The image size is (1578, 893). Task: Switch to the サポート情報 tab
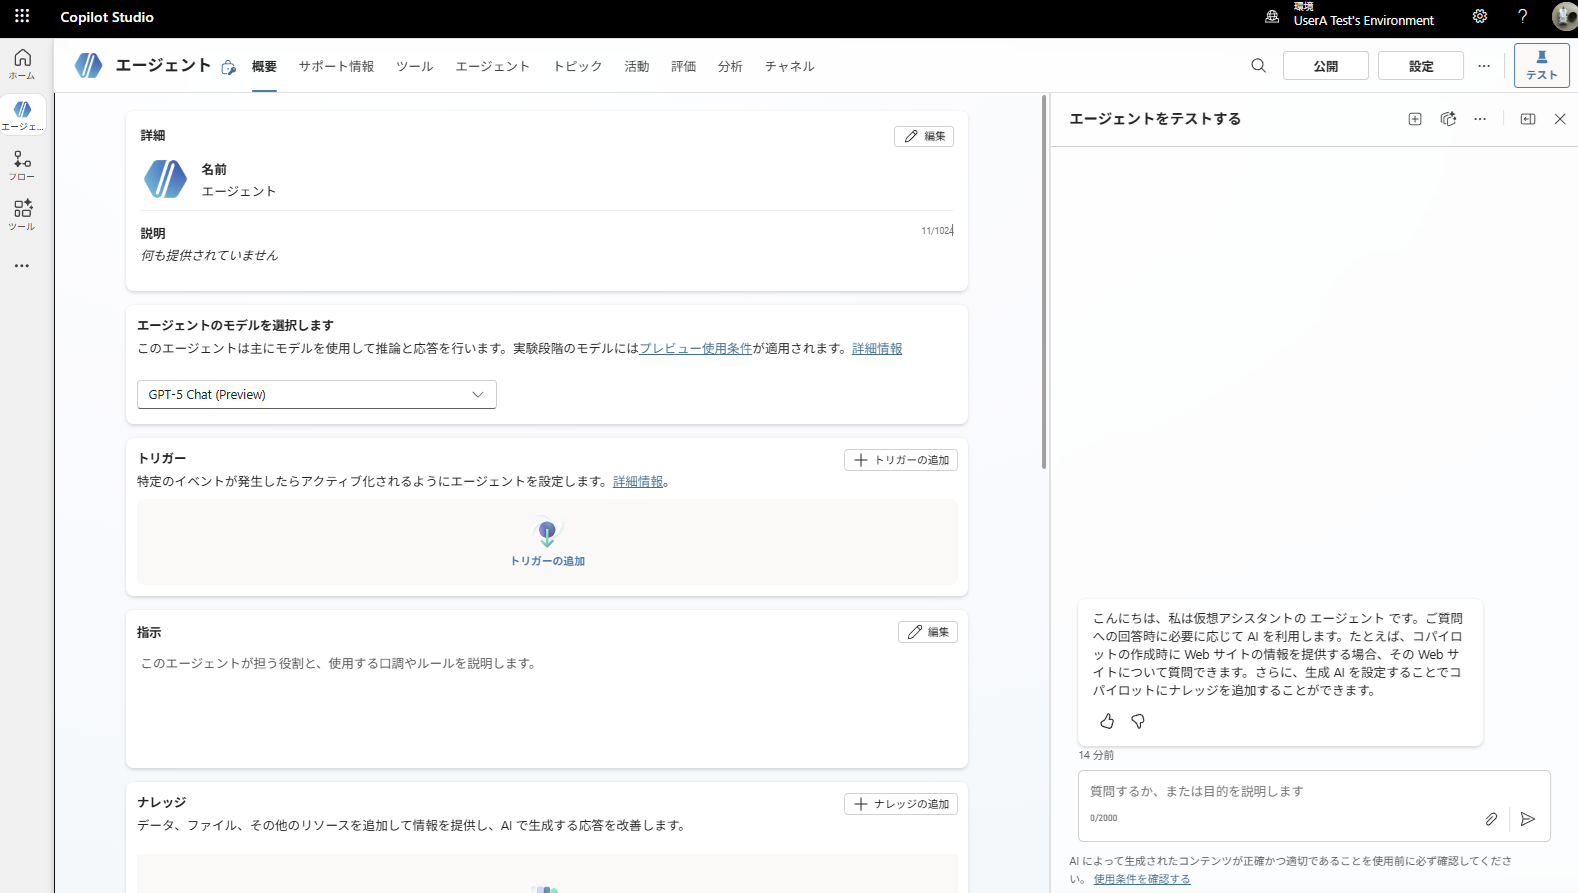(336, 66)
